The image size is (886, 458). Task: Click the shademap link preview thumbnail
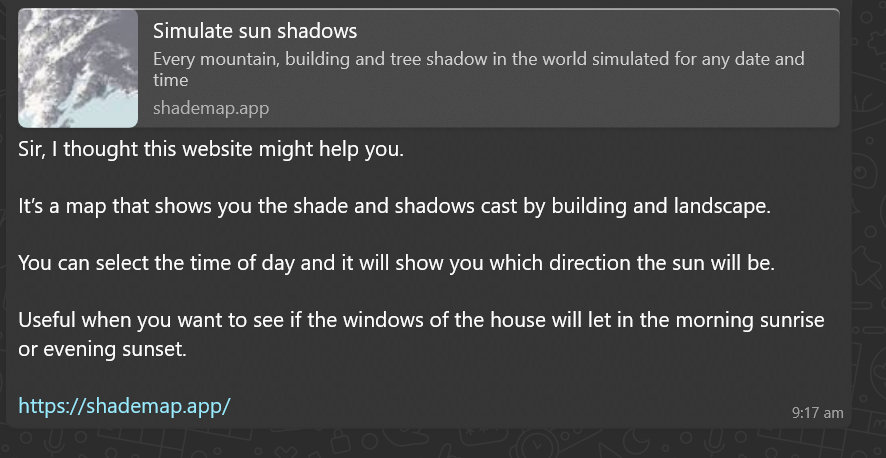[x=78, y=68]
